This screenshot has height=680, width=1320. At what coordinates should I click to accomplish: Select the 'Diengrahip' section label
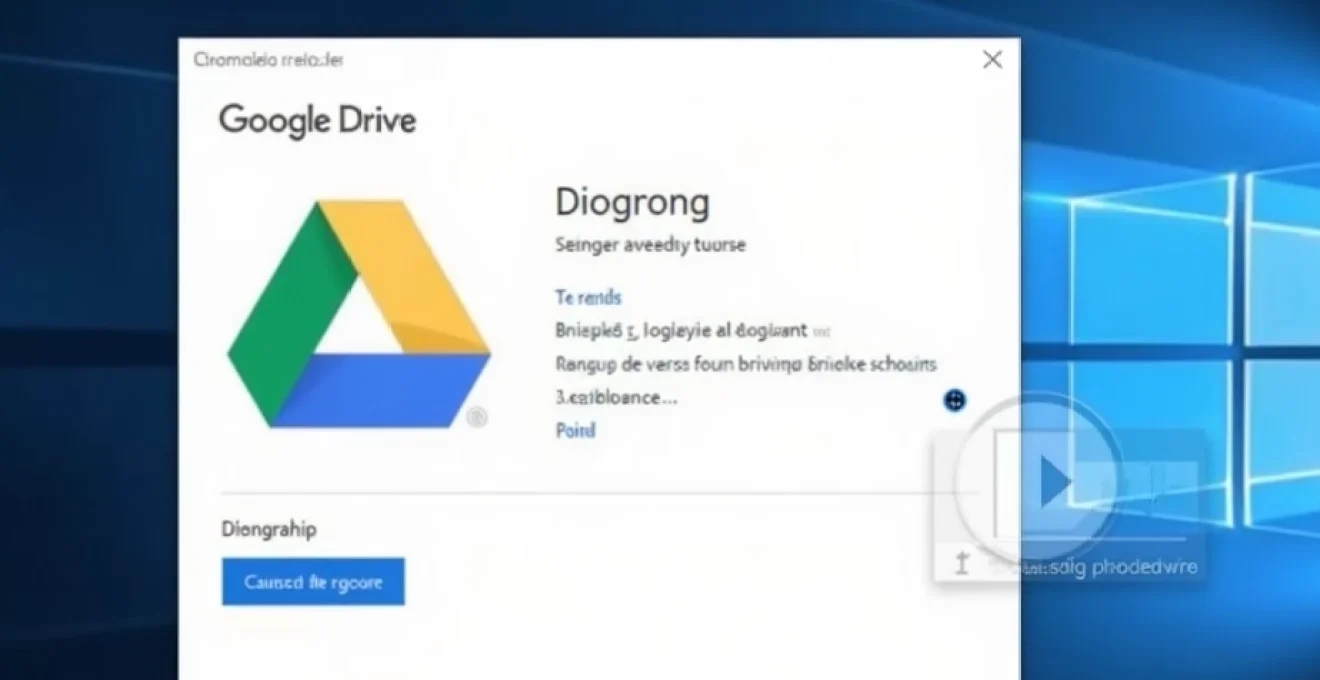(x=268, y=529)
